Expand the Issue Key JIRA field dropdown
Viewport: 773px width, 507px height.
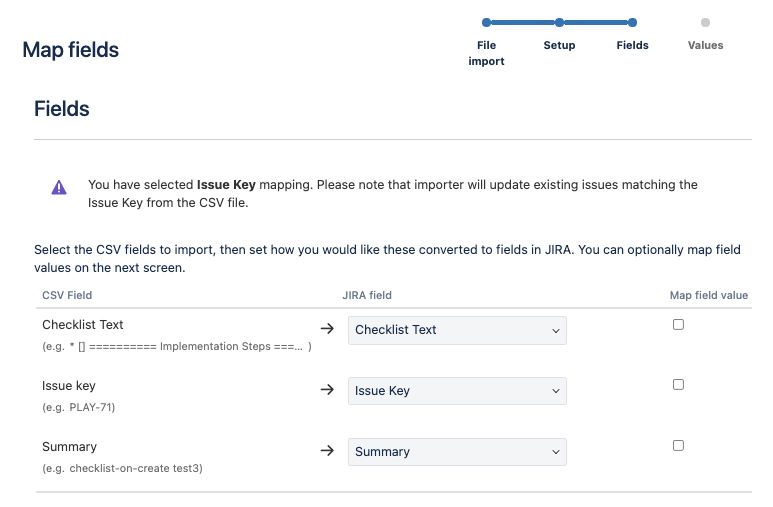pyautogui.click(x=457, y=391)
